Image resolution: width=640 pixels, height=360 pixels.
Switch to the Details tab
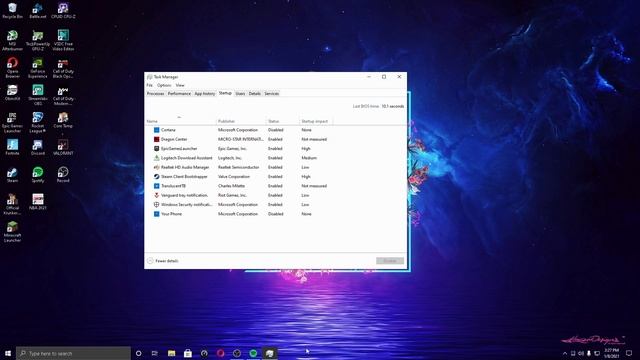(x=255, y=93)
